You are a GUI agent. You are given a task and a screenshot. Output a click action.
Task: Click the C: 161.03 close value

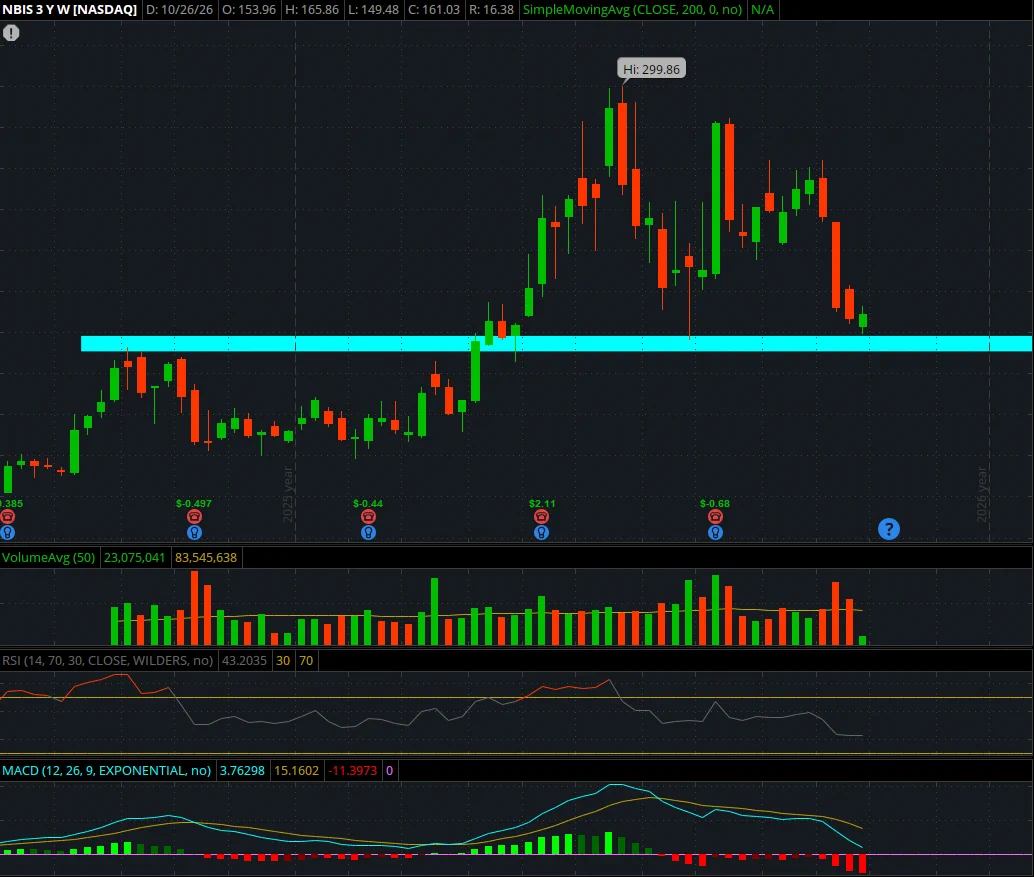433,10
